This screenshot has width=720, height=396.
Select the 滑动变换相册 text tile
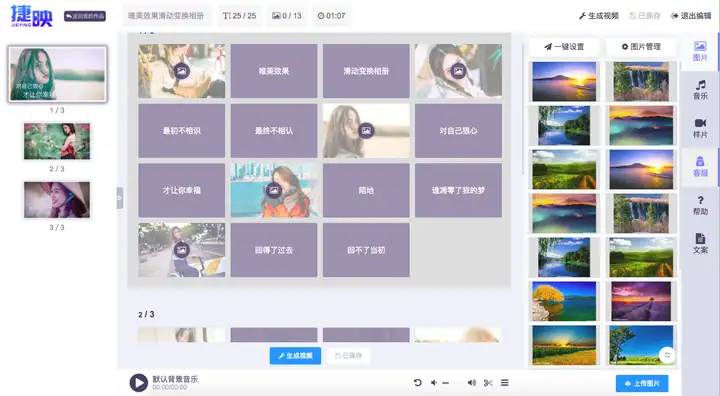(x=366, y=71)
